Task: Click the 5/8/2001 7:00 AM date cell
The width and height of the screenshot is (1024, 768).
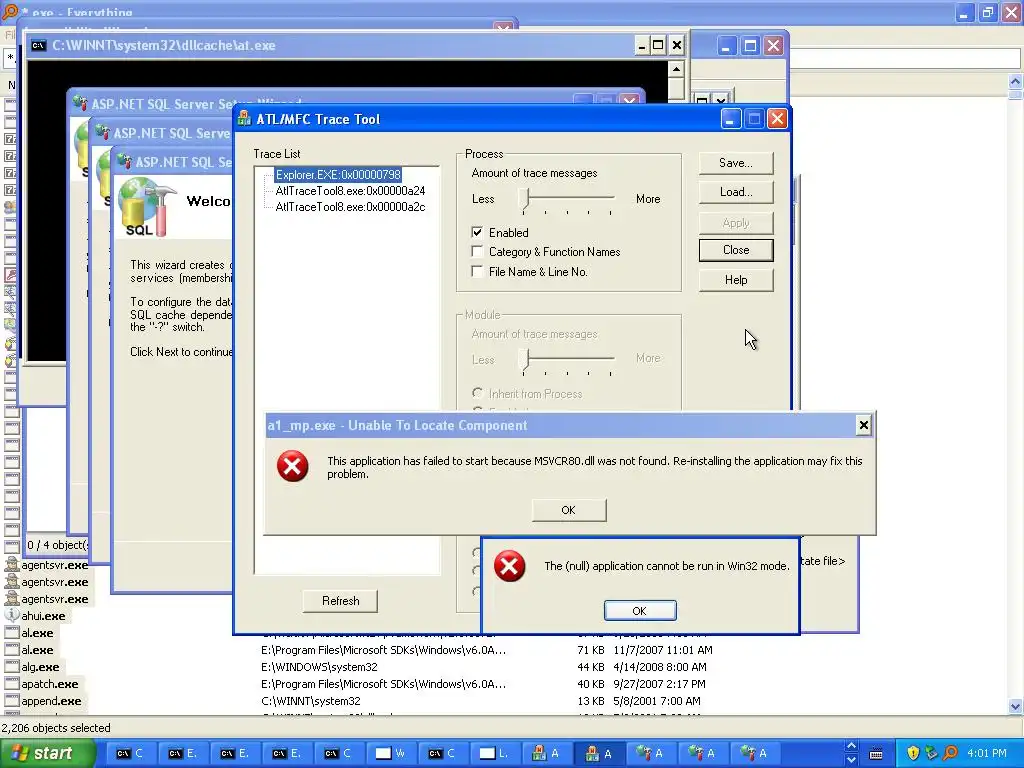Action: point(657,701)
